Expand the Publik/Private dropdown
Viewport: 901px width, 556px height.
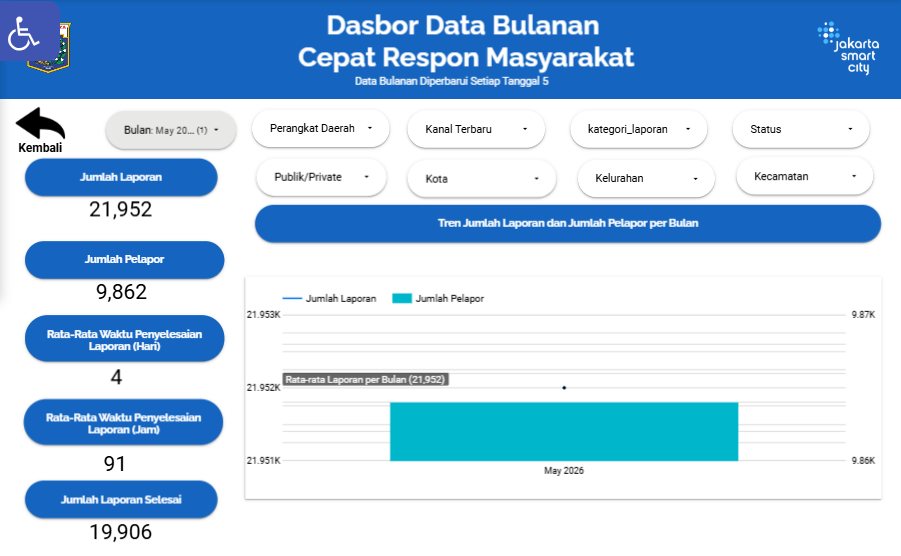[321, 177]
